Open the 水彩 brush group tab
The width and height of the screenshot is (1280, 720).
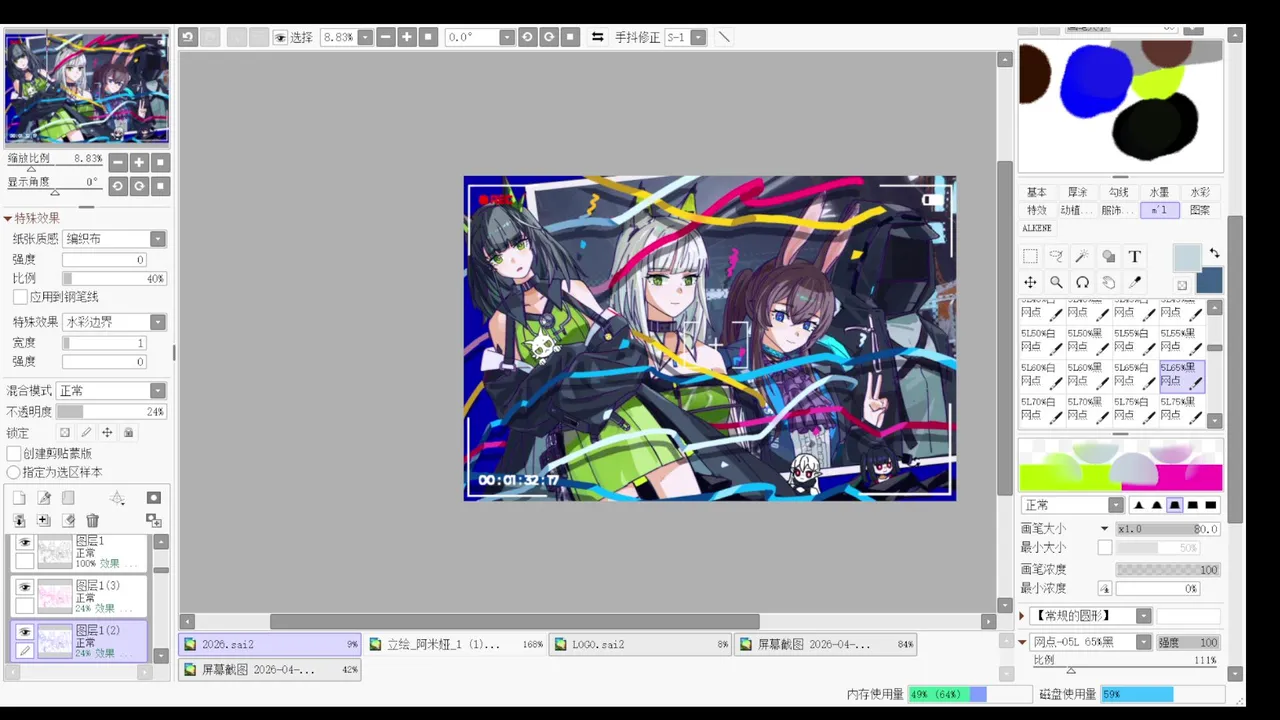point(1200,192)
